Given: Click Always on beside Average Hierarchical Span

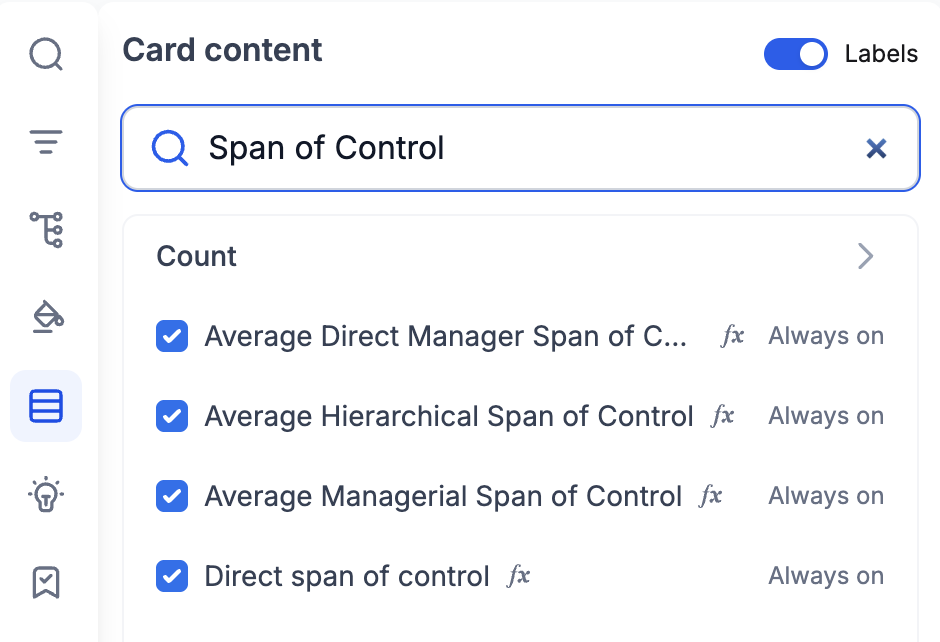Looking at the screenshot, I should point(825,417).
